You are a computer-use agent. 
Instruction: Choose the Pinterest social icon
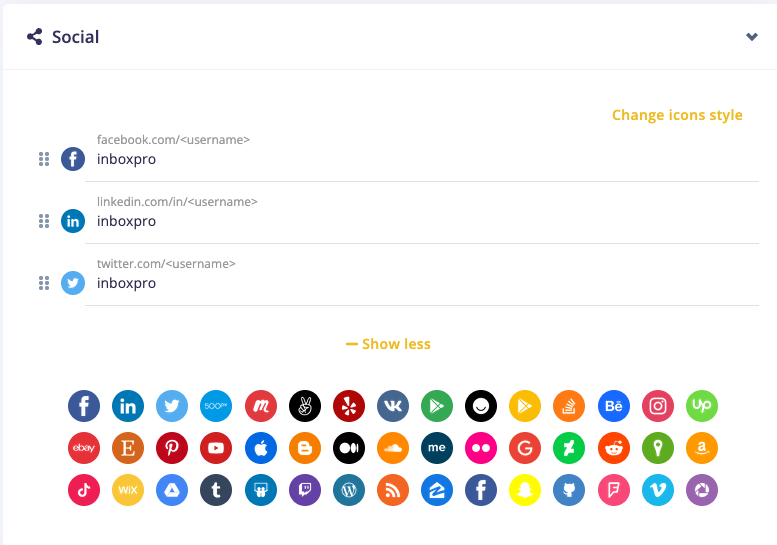pyautogui.click(x=172, y=448)
